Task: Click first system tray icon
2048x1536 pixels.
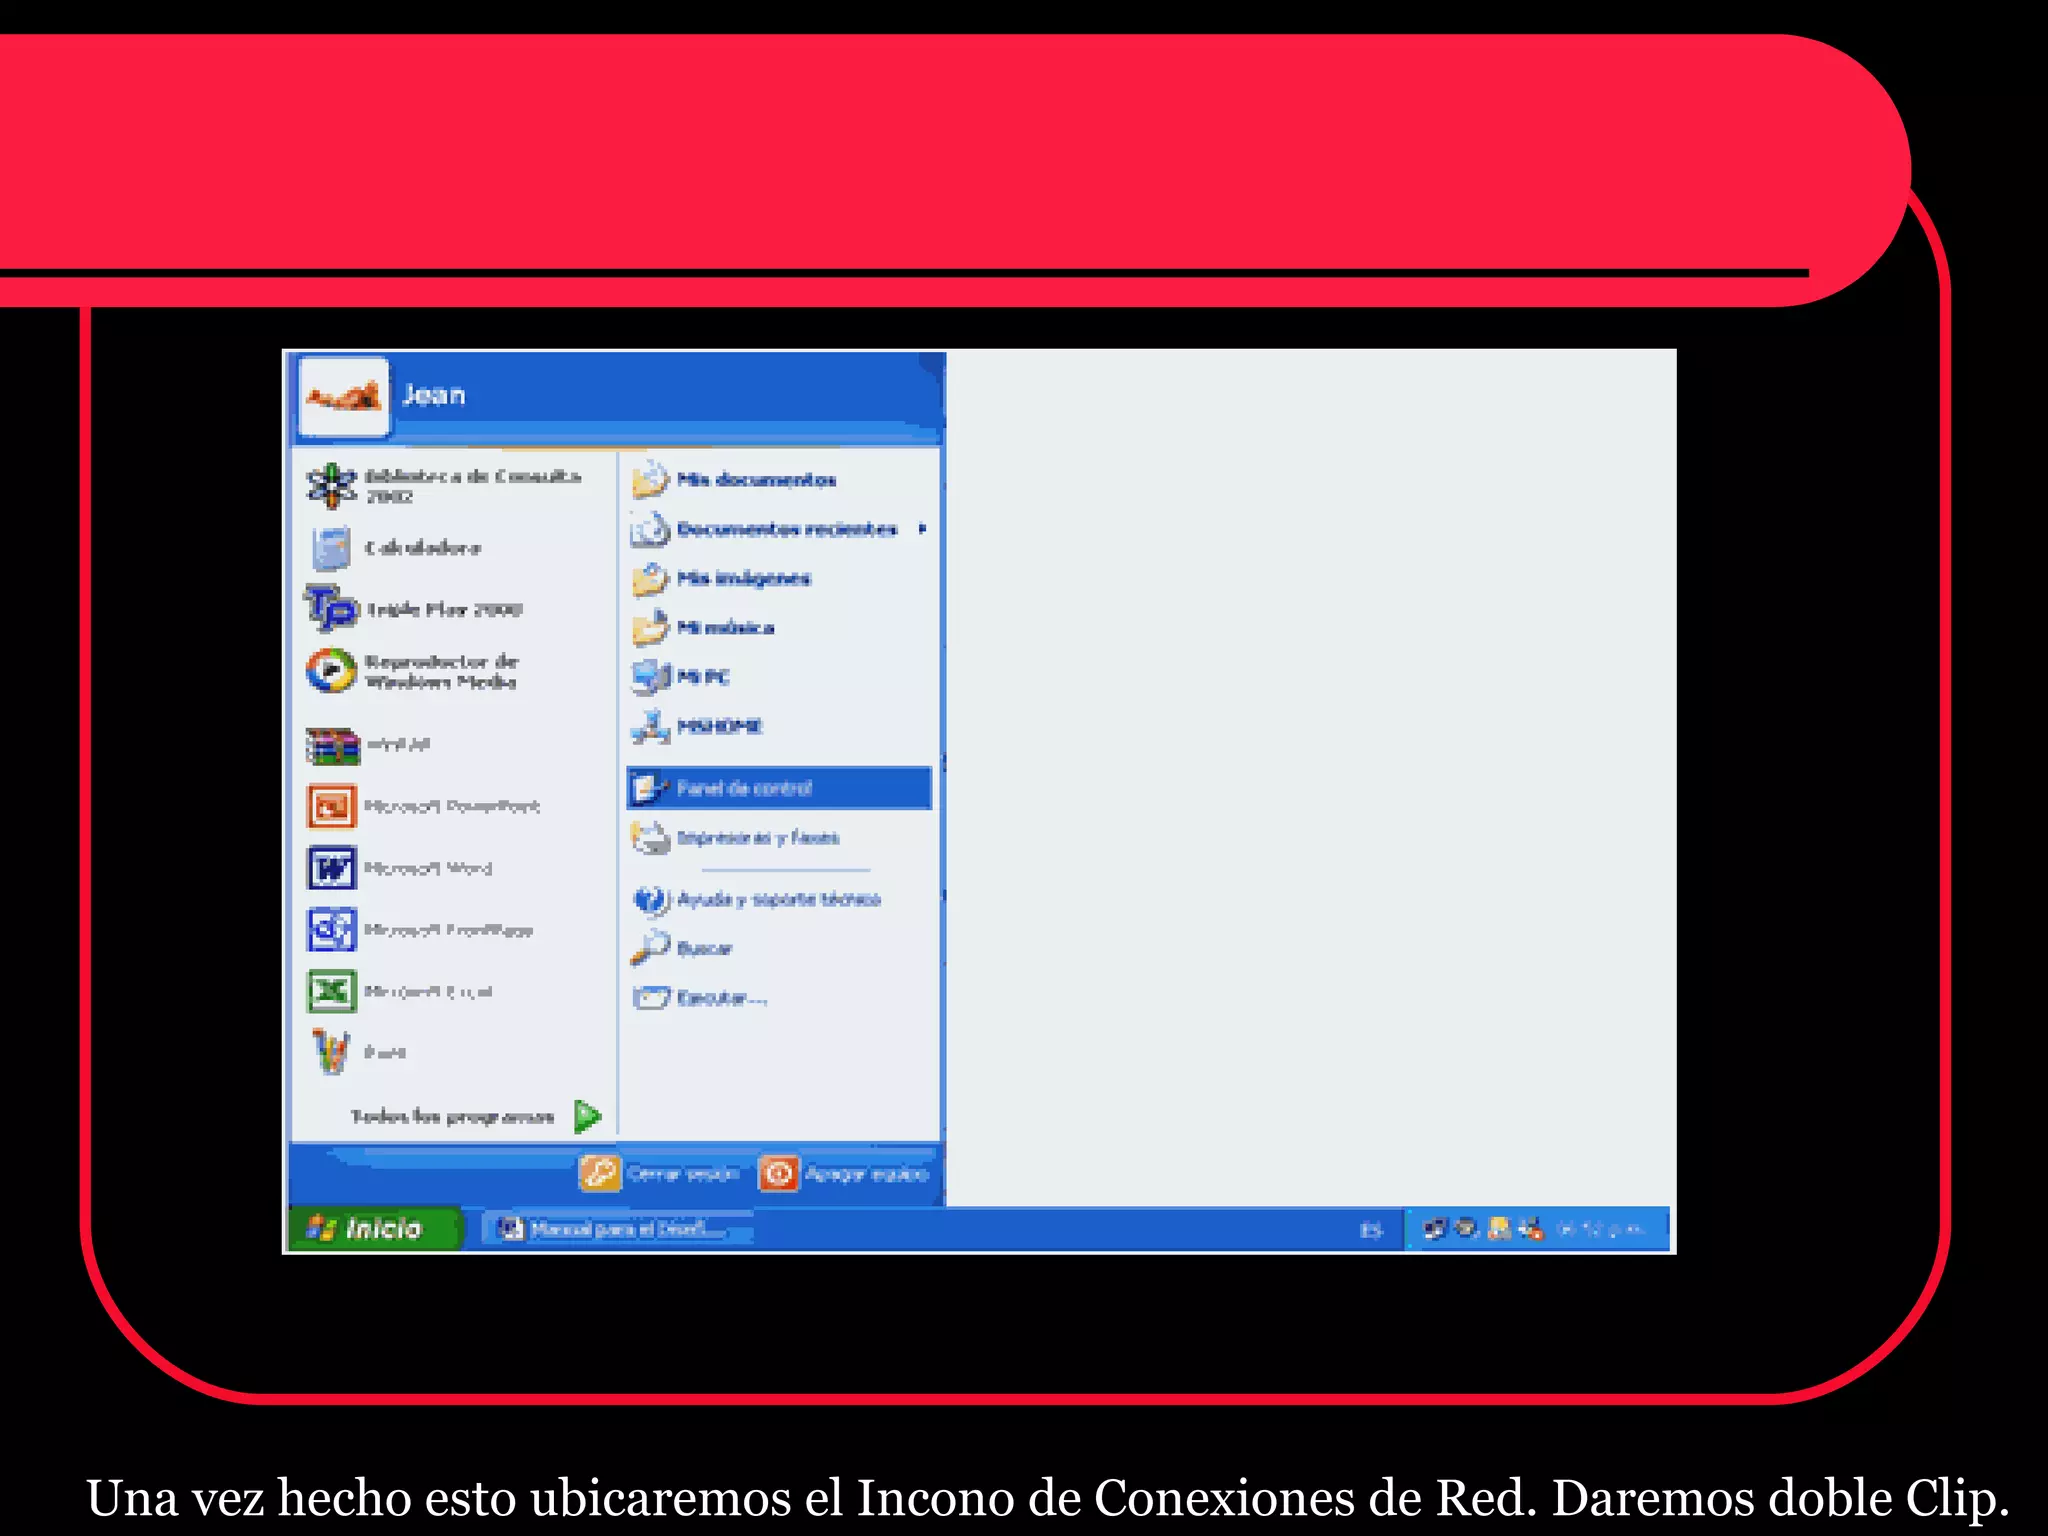Action: (x=1435, y=1229)
